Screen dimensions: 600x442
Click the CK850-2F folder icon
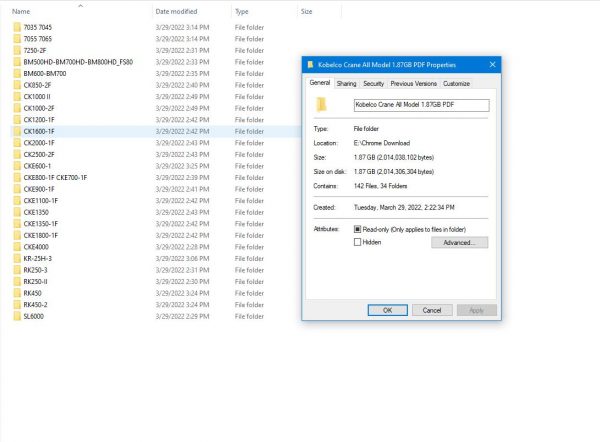pos(17,85)
